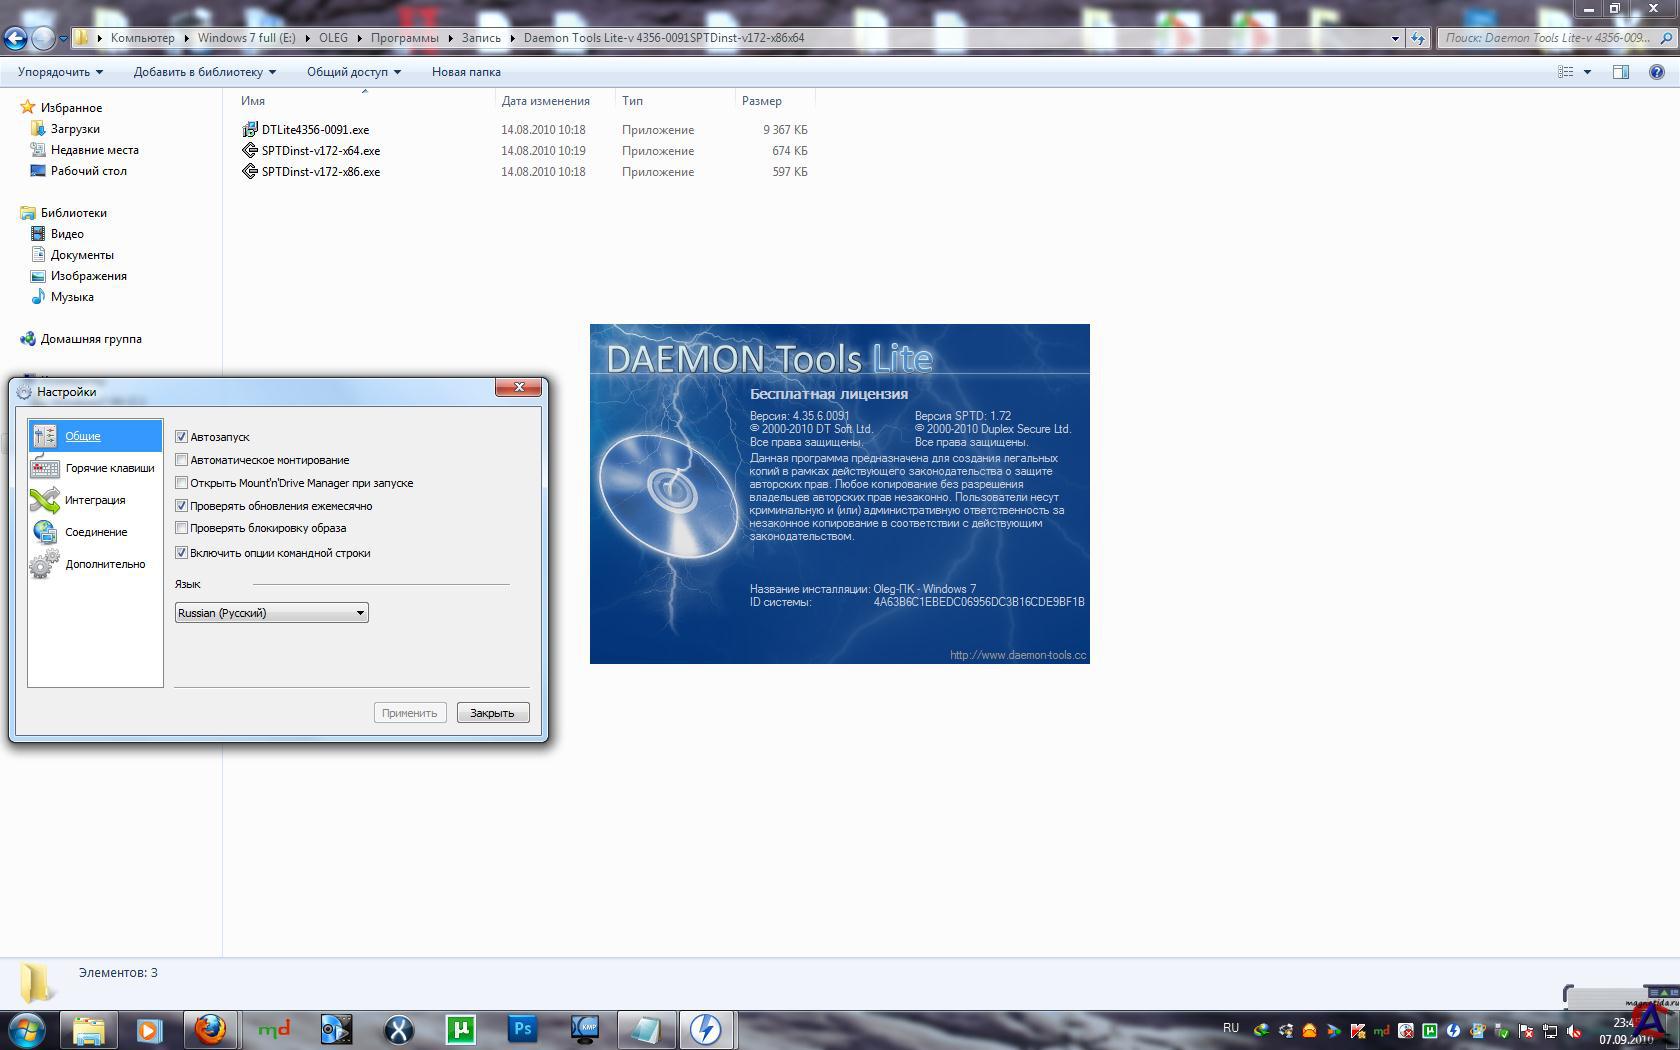Enable Автоматическое монтирование checkbox

point(182,460)
